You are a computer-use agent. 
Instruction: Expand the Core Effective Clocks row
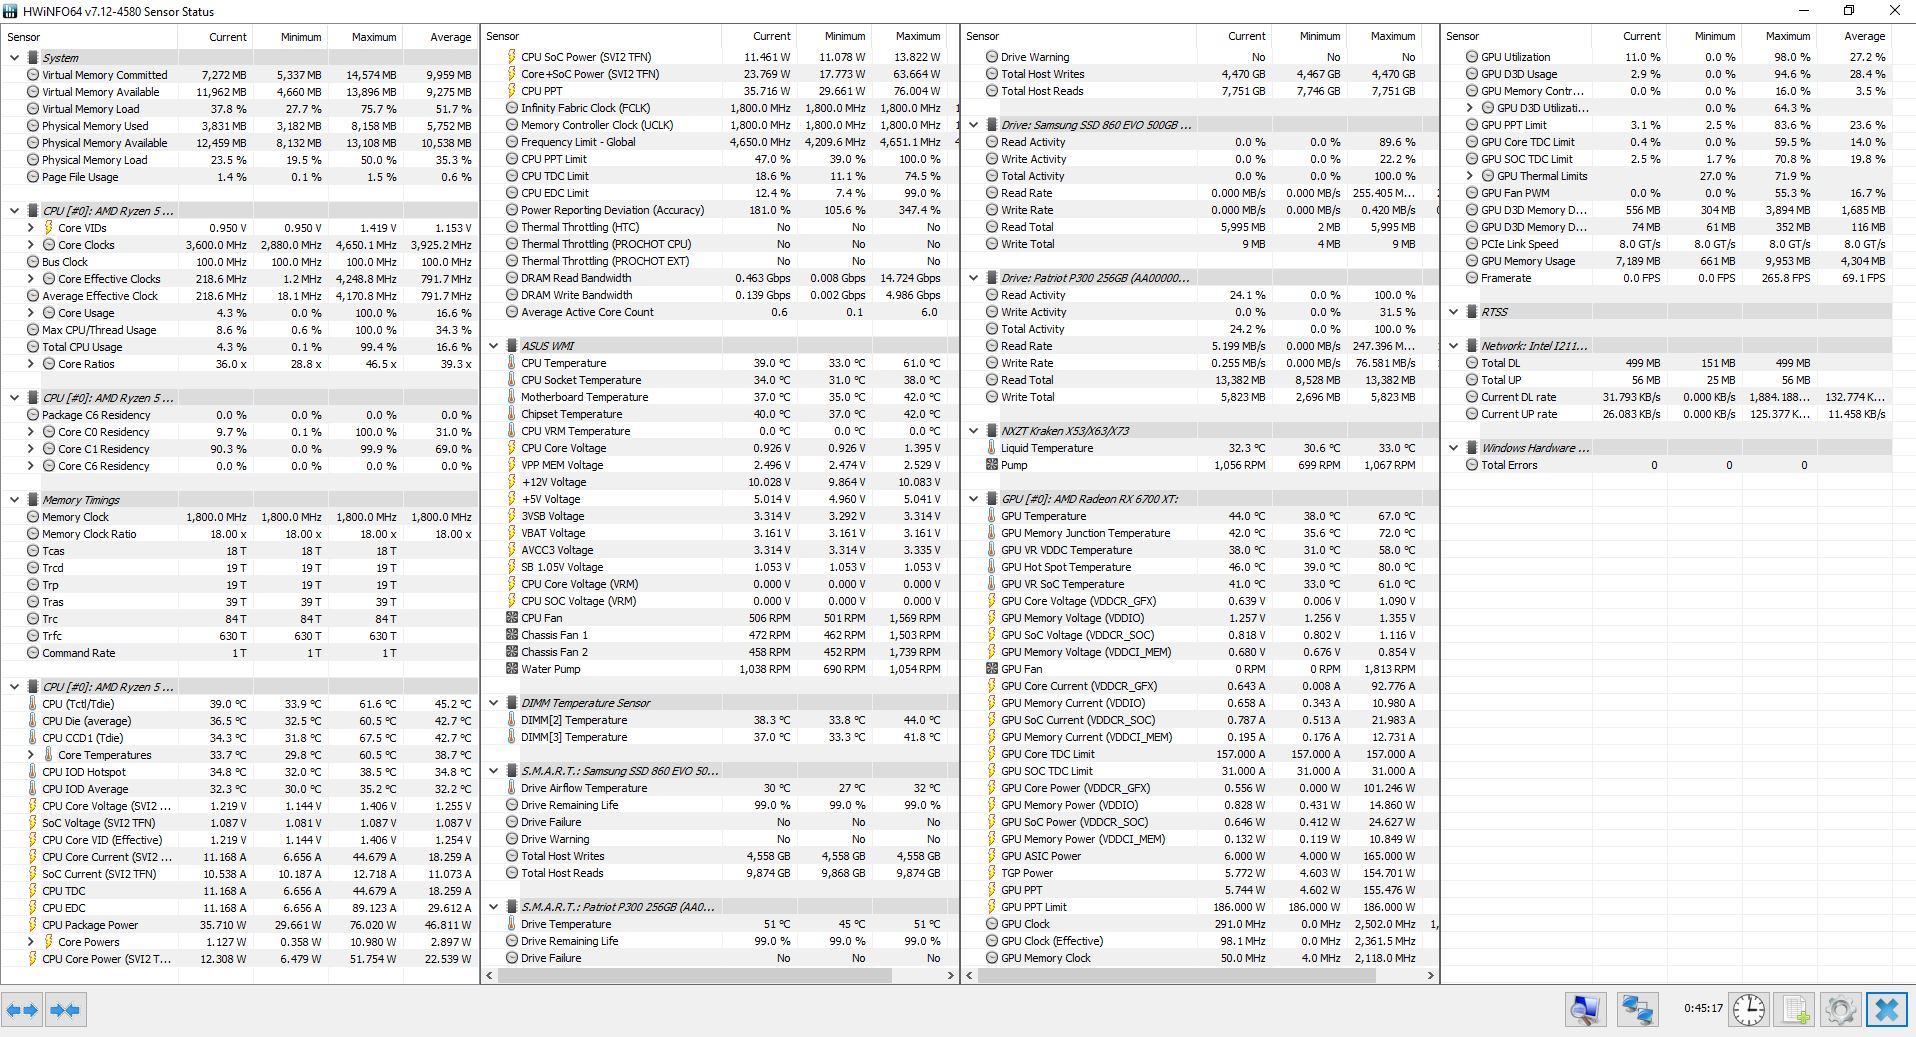click(x=30, y=279)
